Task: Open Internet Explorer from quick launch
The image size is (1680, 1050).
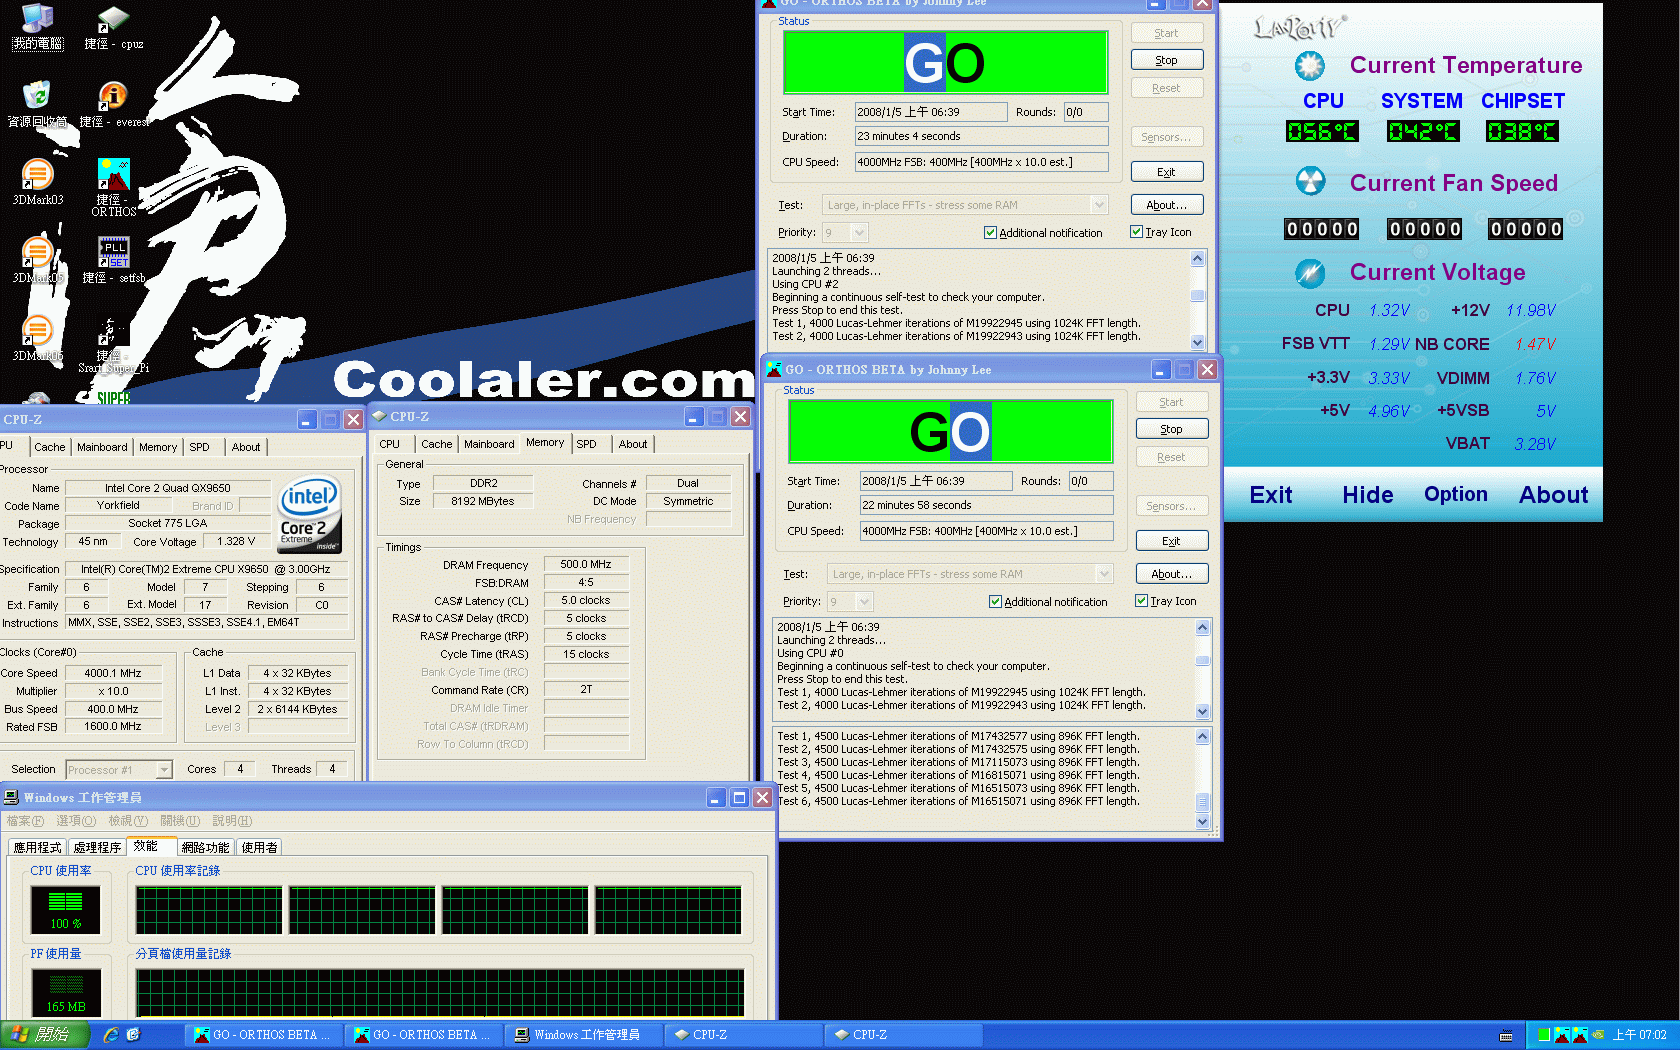Action: point(111,1035)
